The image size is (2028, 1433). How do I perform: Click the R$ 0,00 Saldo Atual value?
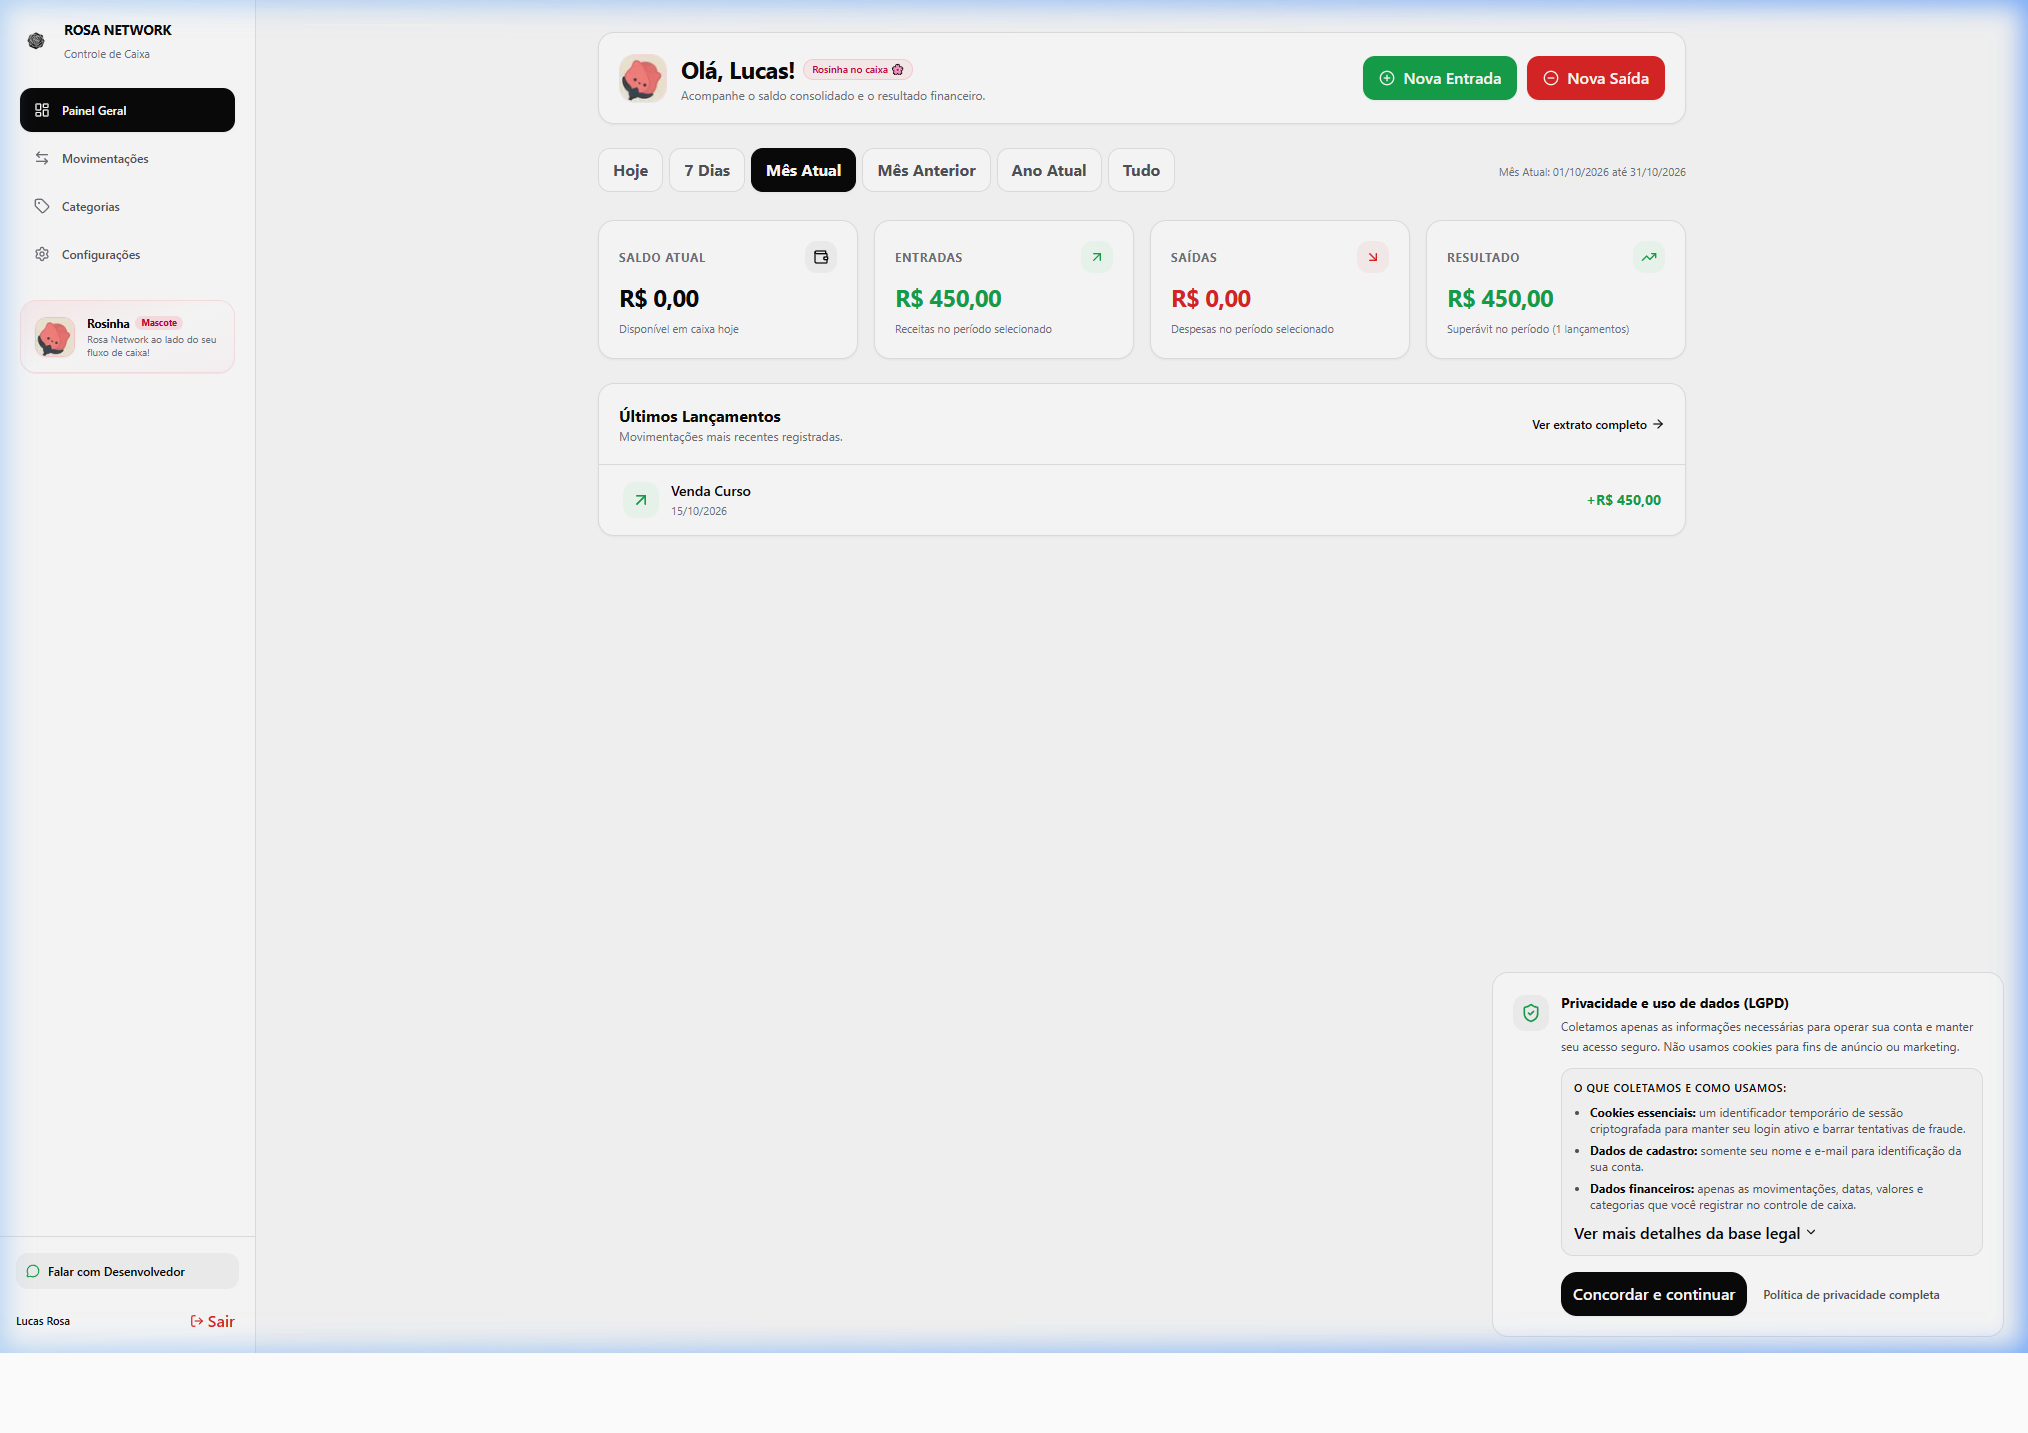[659, 299]
